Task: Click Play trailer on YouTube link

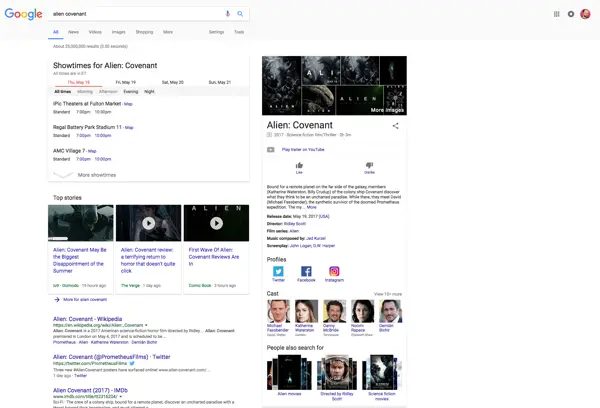Action: tap(303, 150)
